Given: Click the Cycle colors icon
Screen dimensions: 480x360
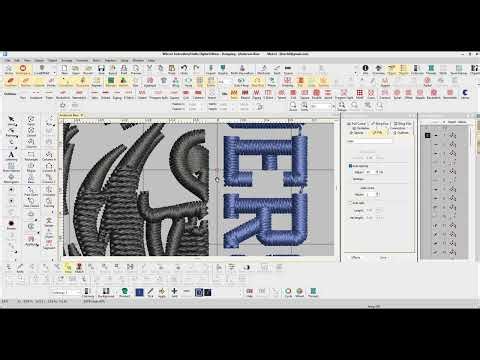Looking at the screenshot, I should (288, 293).
